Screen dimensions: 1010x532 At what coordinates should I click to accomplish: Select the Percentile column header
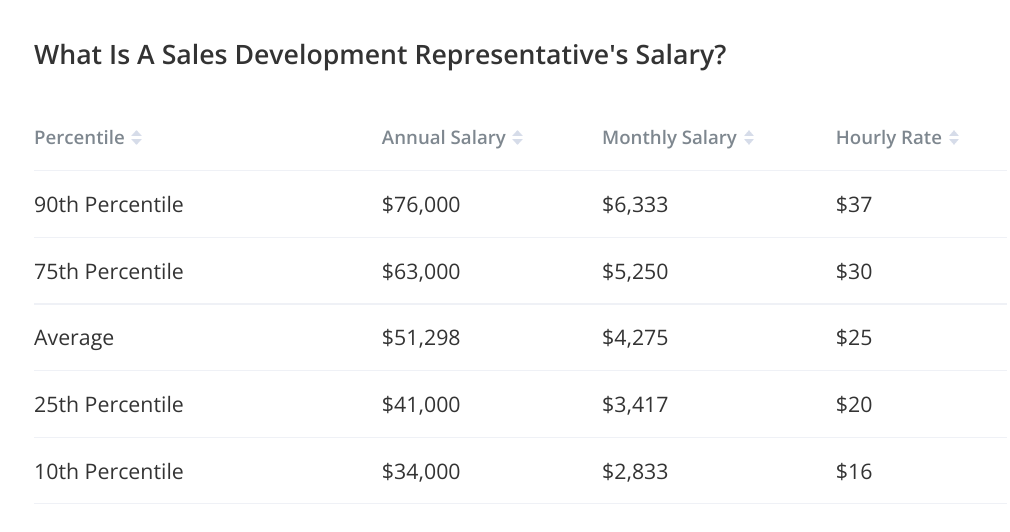tap(79, 138)
